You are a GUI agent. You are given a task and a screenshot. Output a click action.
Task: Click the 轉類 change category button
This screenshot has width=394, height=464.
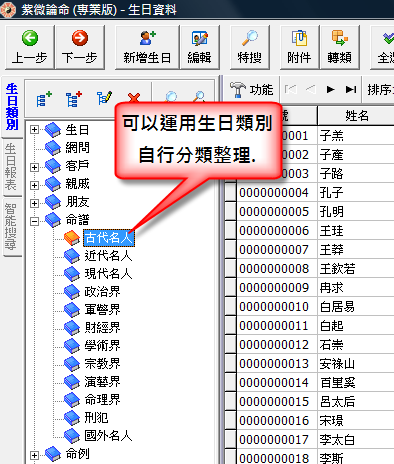tap(339, 47)
